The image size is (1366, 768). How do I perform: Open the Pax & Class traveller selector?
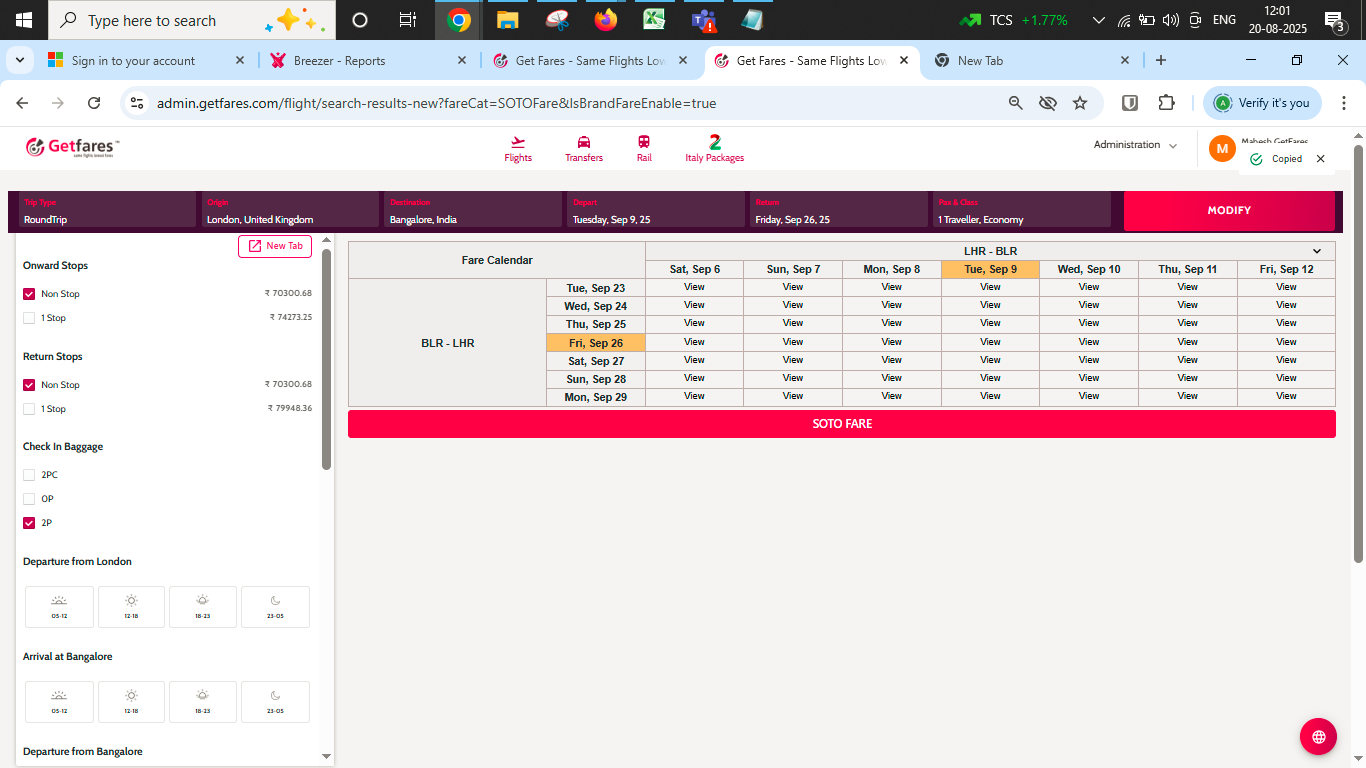click(x=1020, y=211)
